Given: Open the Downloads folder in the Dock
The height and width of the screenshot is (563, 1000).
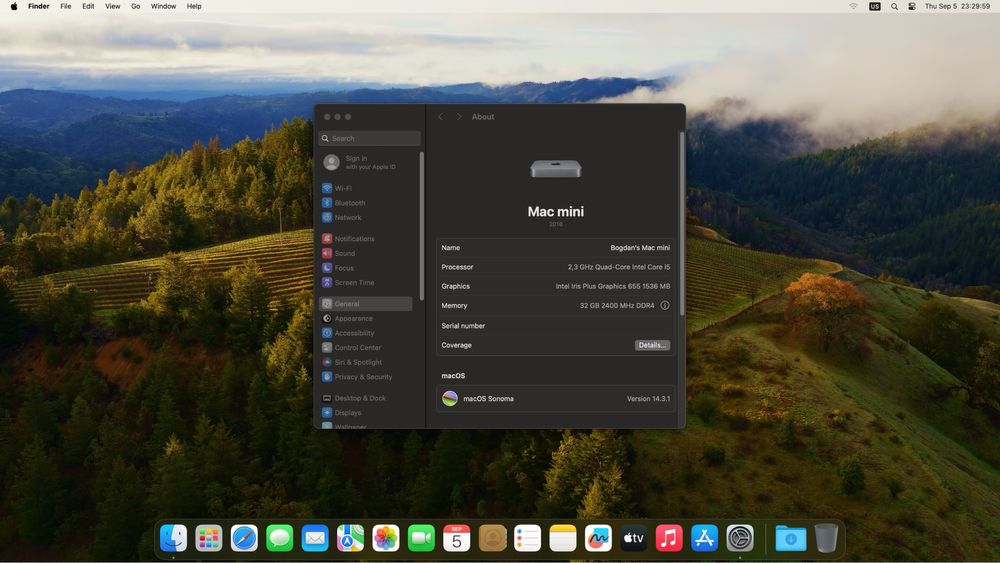Looking at the screenshot, I should pos(791,538).
